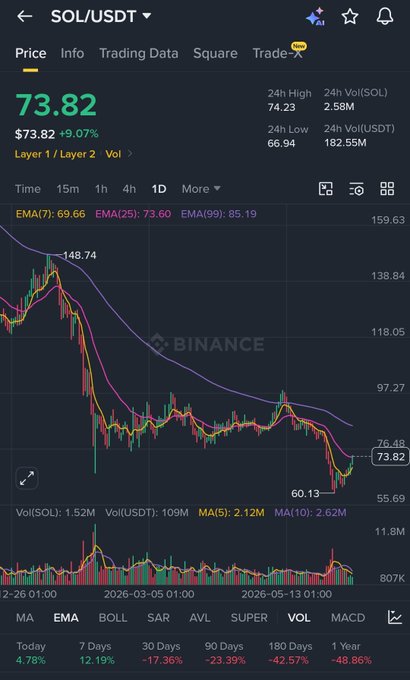Image resolution: width=410 pixels, height=680 pixels.
Task: Expand the More timeframes dropdown
Action: (201, 189)
